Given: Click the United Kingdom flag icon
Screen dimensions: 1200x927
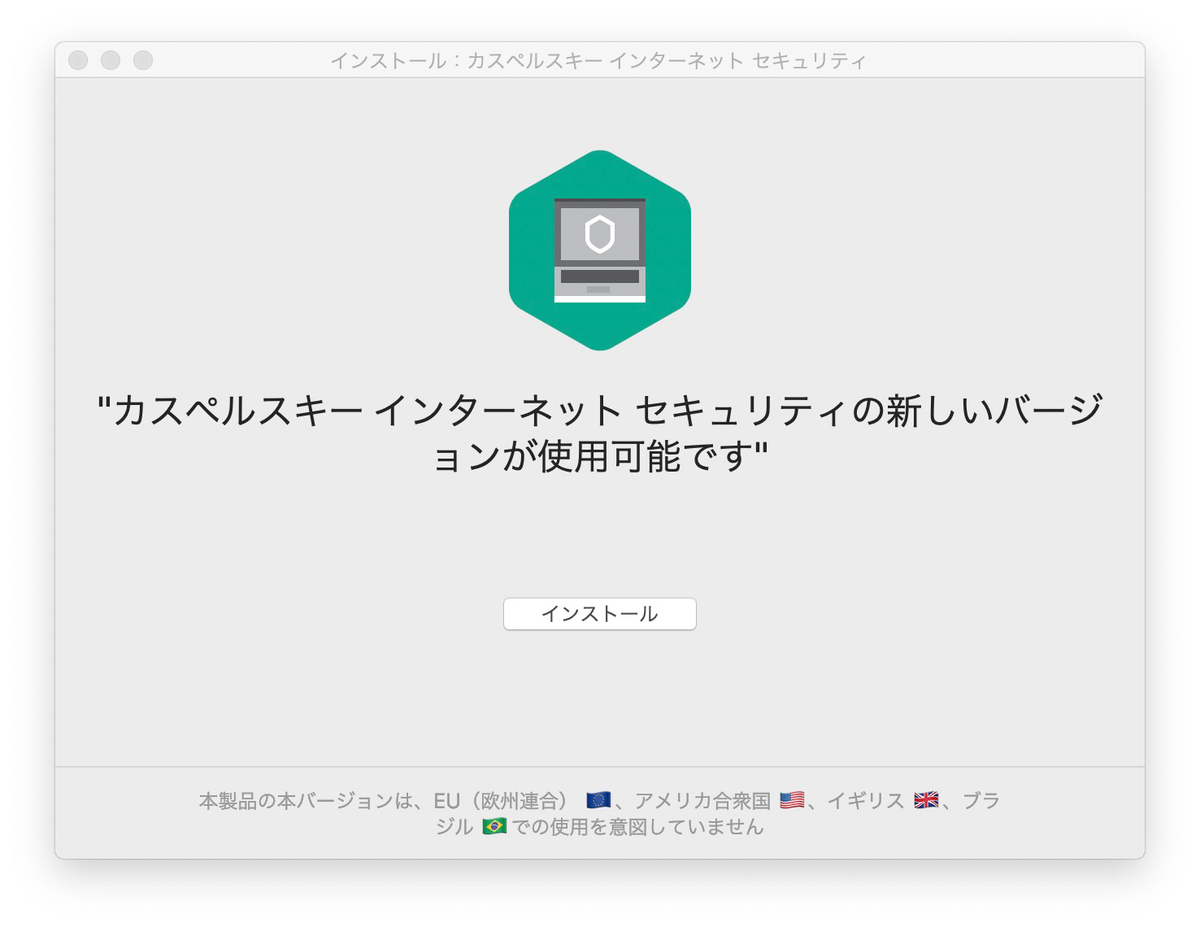Looking at the screenshot, I should 926,800.
